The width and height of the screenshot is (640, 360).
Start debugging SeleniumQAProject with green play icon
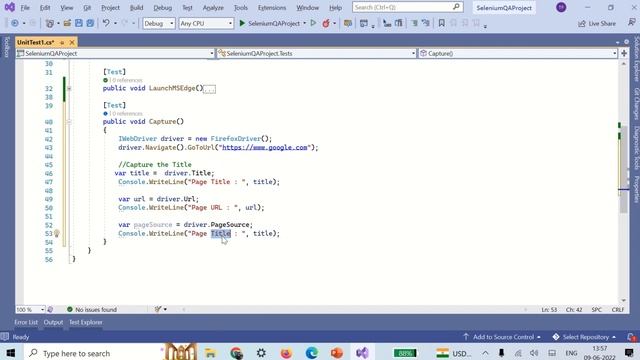coord(242,23)
